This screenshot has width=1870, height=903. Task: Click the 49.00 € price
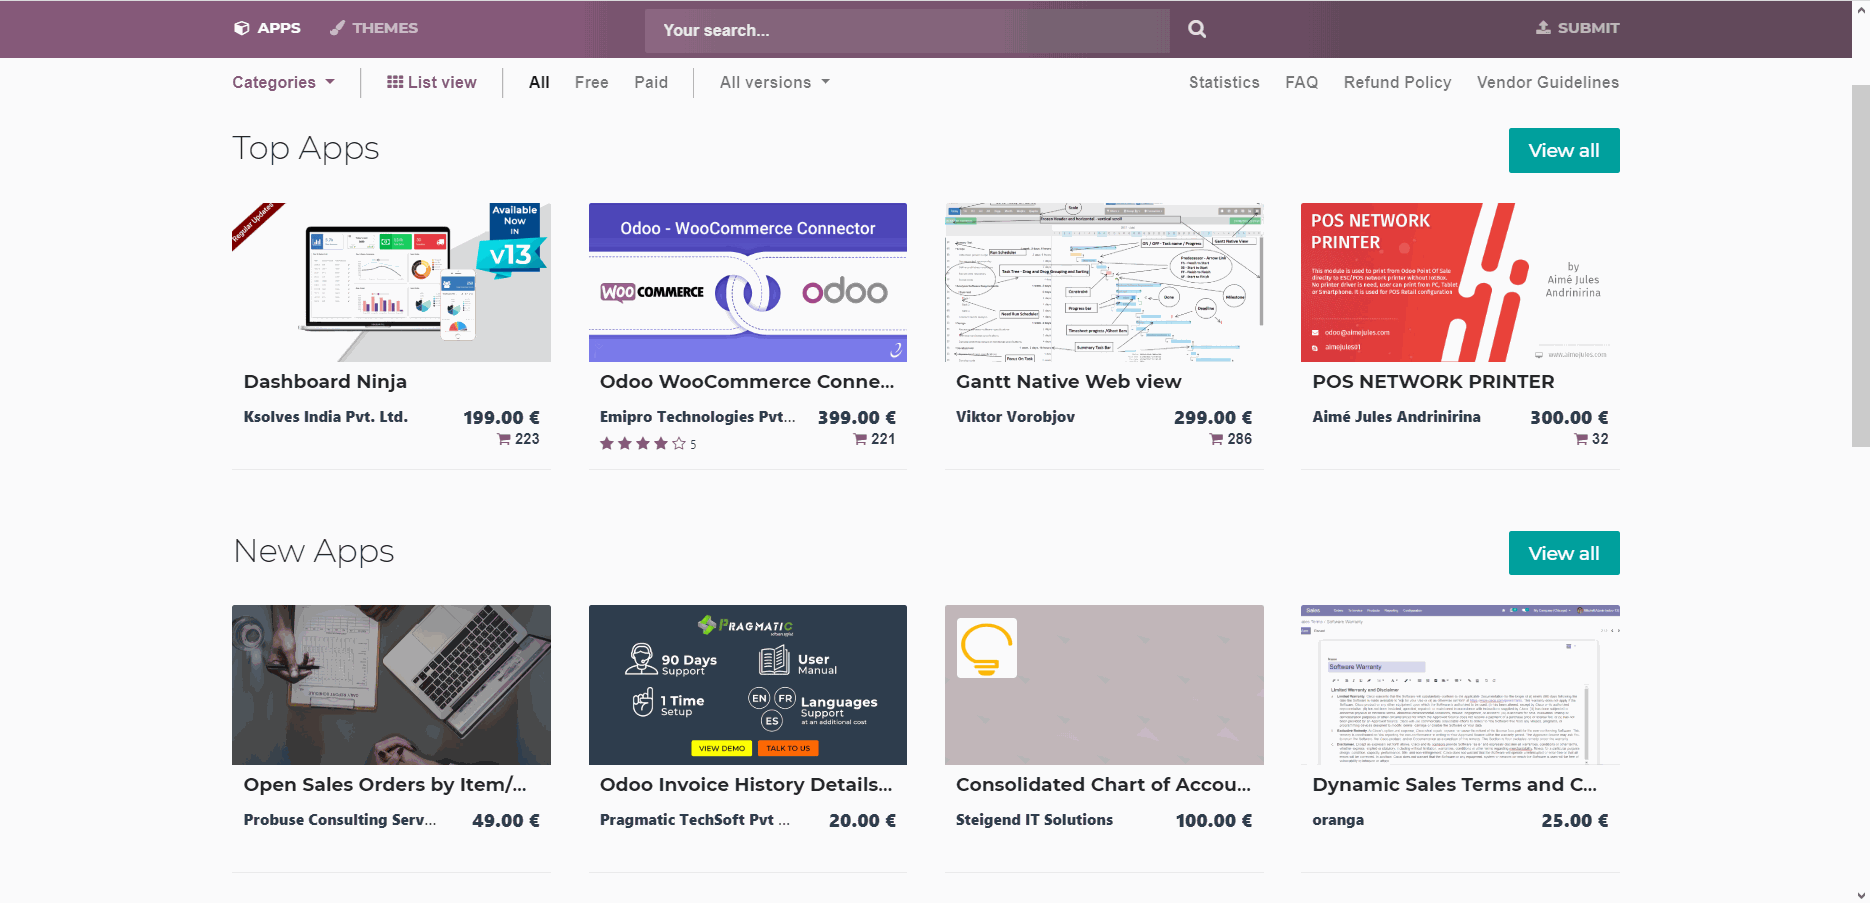click(506, 820)
